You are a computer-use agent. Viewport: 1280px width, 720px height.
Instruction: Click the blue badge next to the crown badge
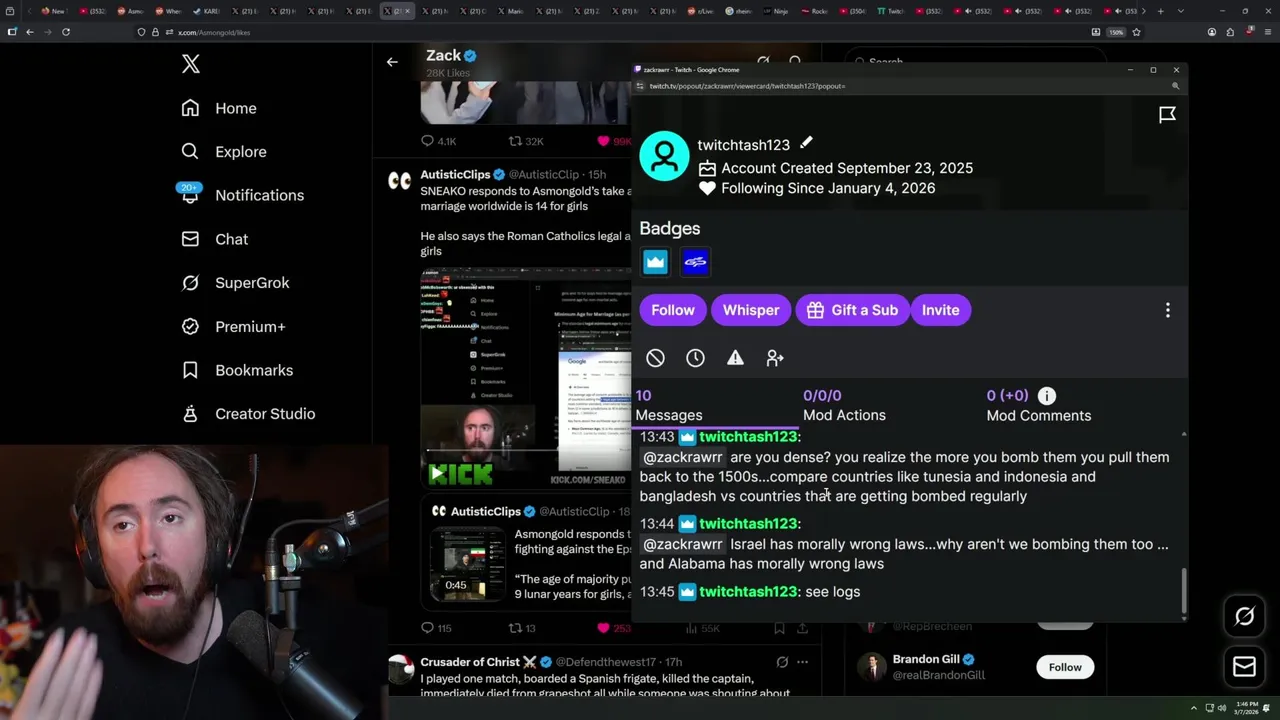click(x=695, y=262)
